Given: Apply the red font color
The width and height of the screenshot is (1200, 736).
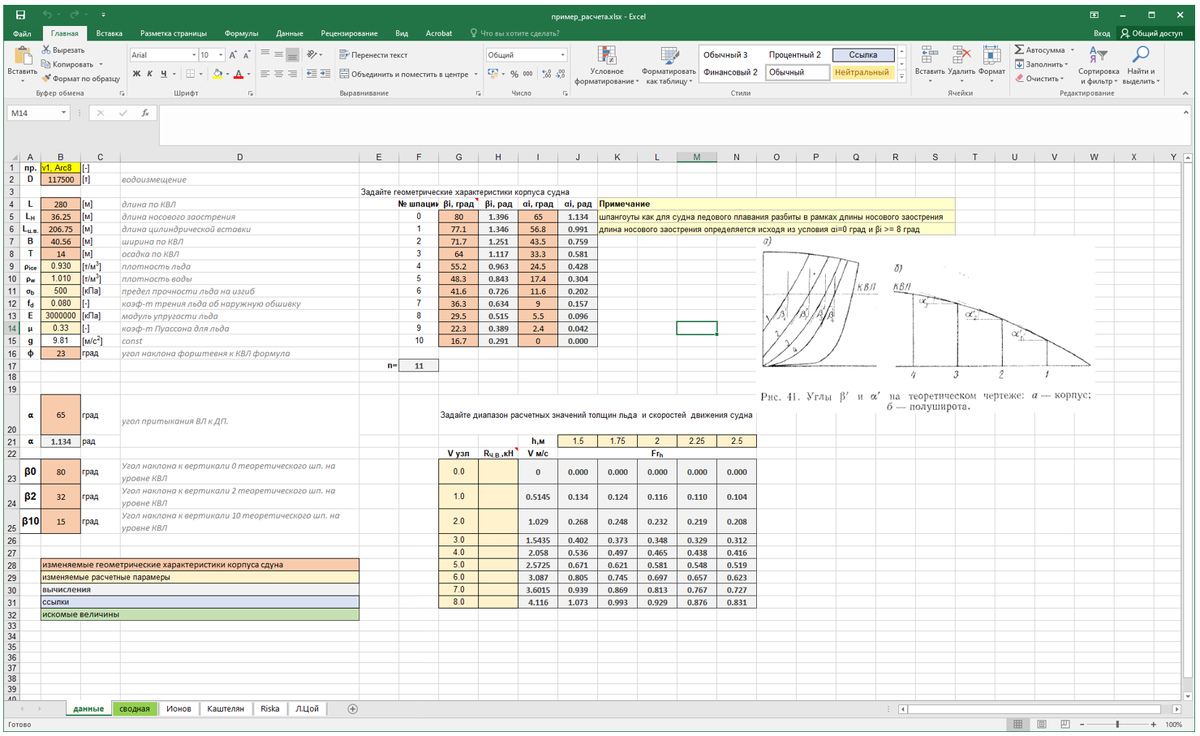Looking at the screenshot, I should [x=239, y=74].
